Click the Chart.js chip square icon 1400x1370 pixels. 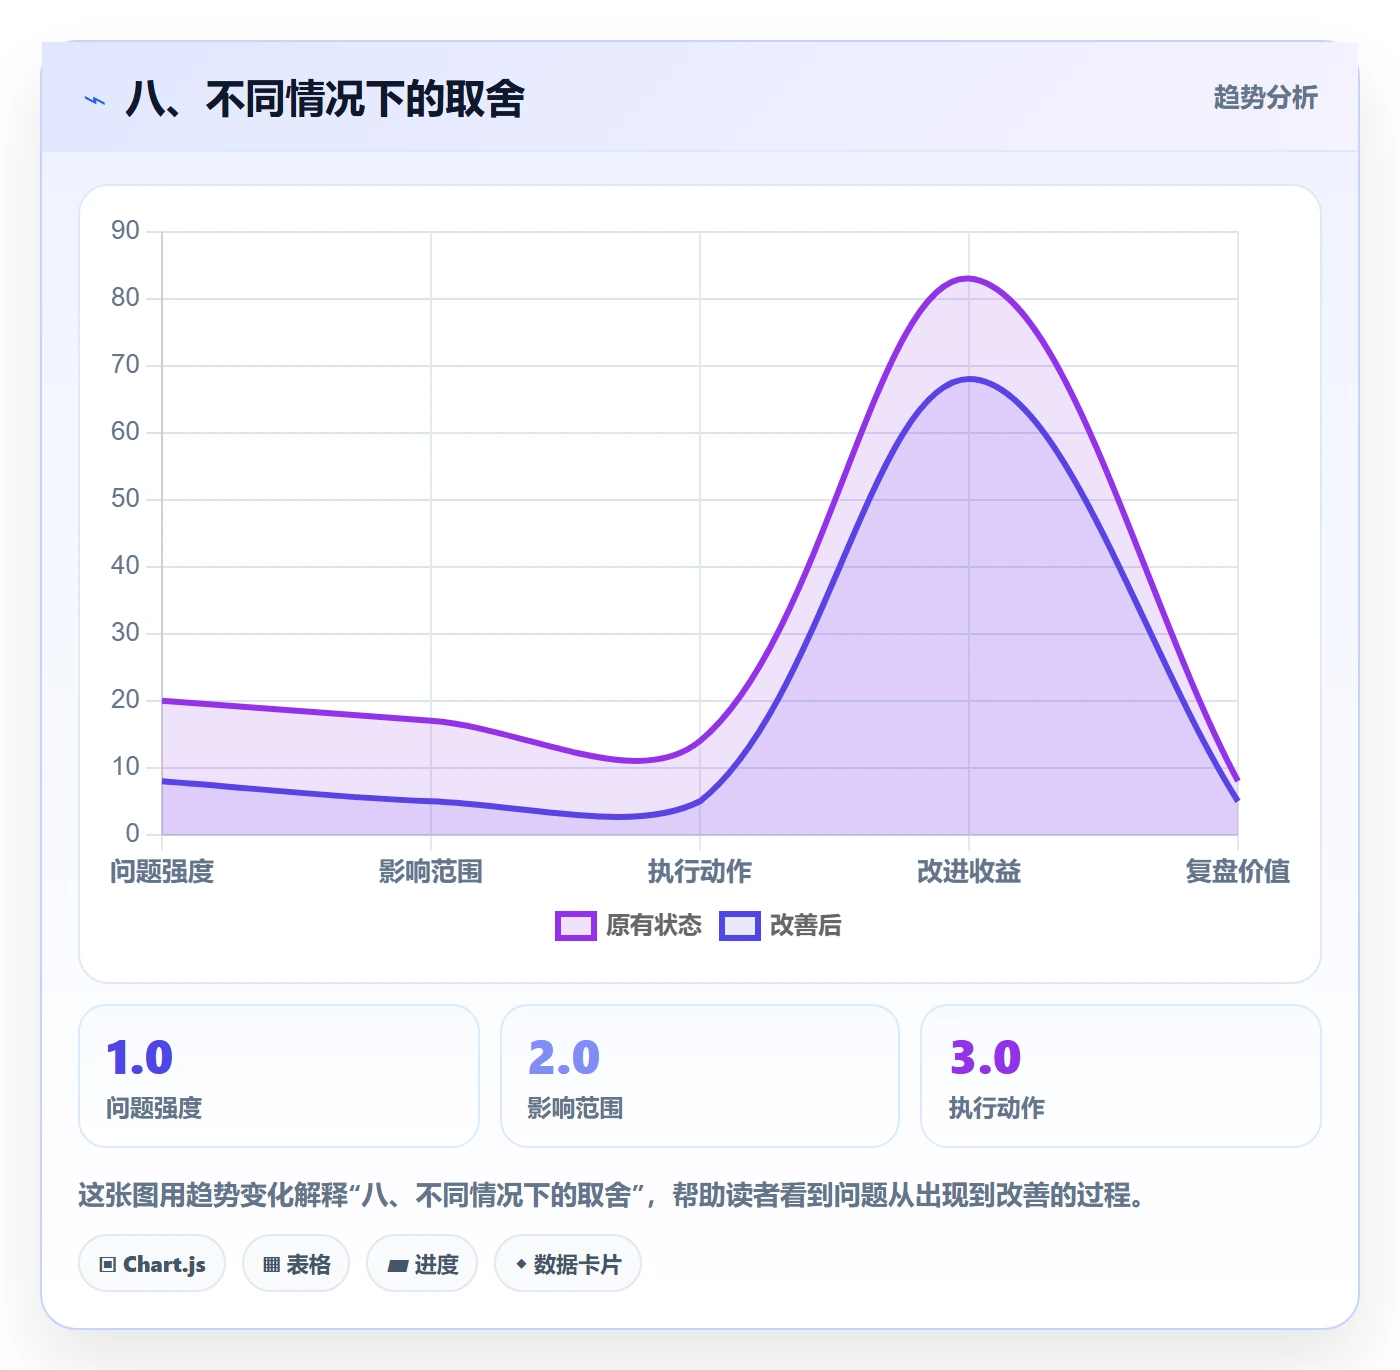click(108, 1265)
